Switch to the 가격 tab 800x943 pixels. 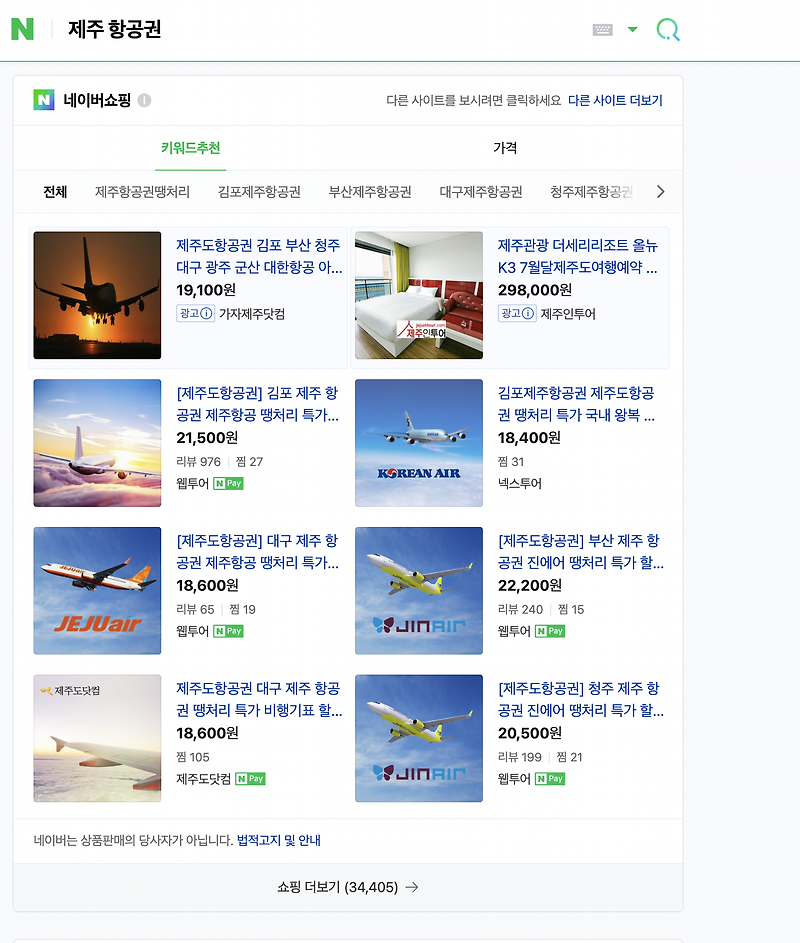pyautogui.click(x=505, y=148)
